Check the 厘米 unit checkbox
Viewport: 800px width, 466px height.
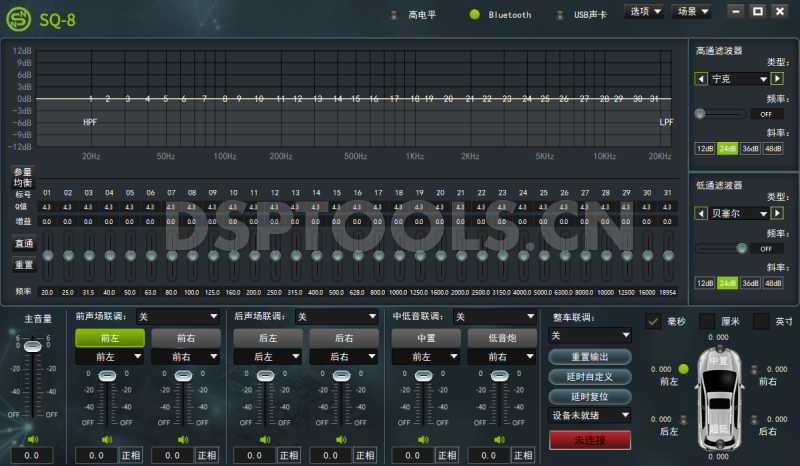tap(707, 321)
